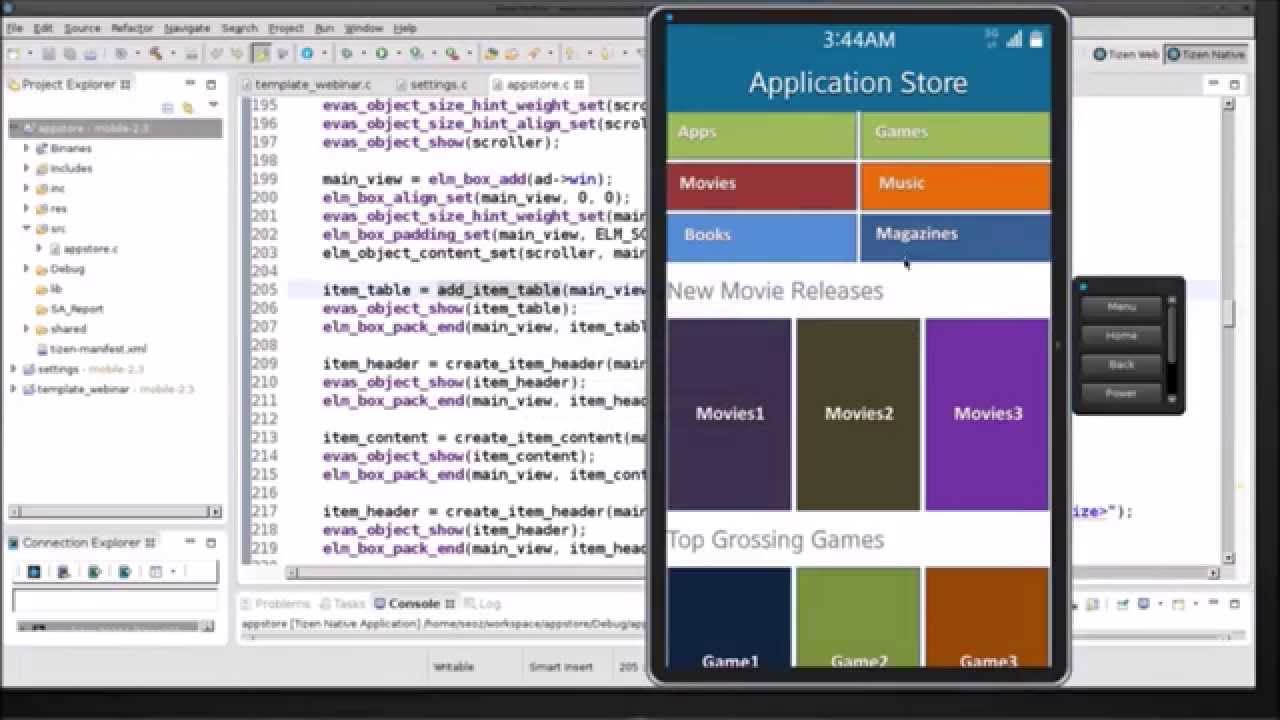
Task: Click the Save icon in toolbar
Action: pos(50,53)
